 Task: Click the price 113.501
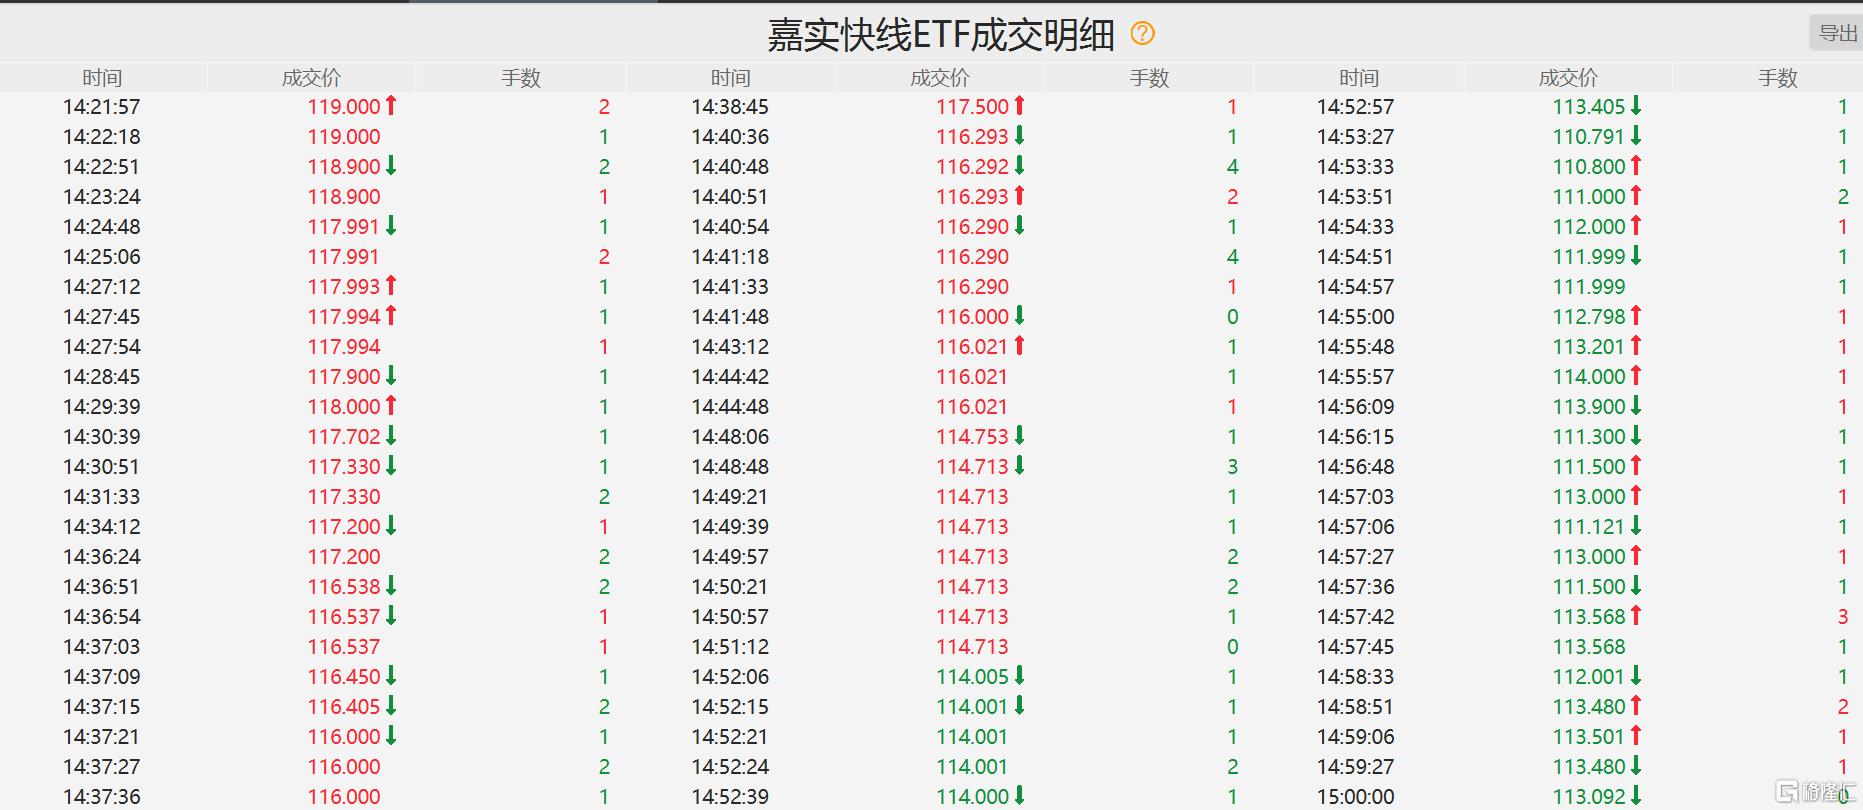1589,737
